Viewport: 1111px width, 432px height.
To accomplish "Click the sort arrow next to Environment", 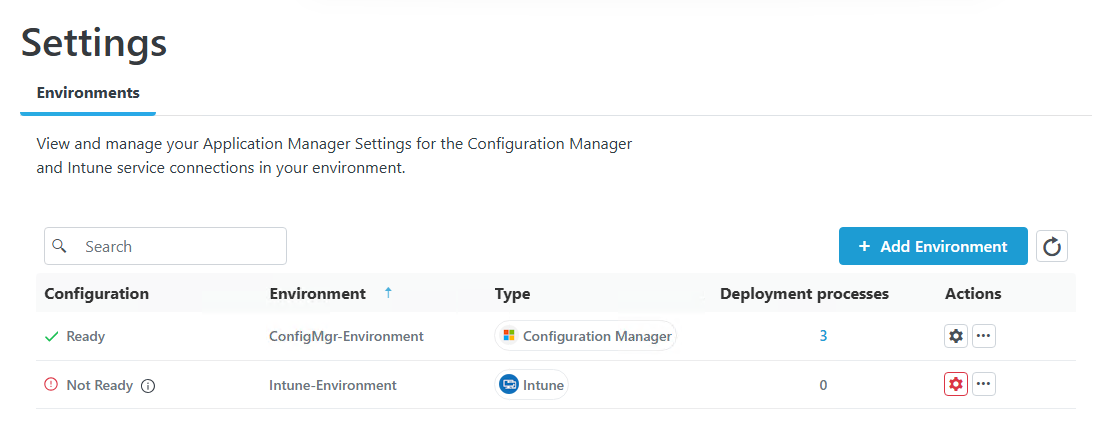I will point(388,293).
